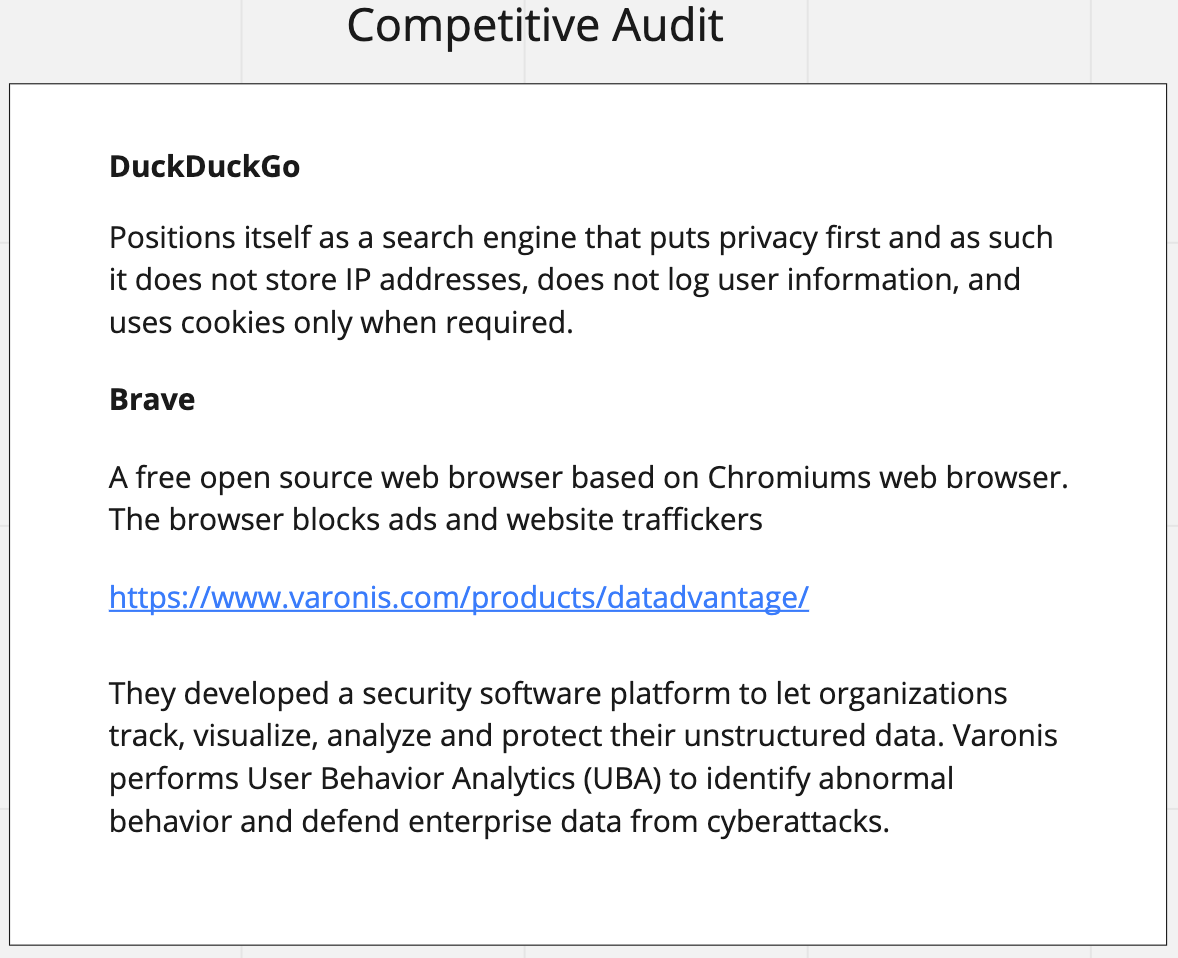
Task: Click the DuckDuckGo description paragraph
Action: pos(581,280)
